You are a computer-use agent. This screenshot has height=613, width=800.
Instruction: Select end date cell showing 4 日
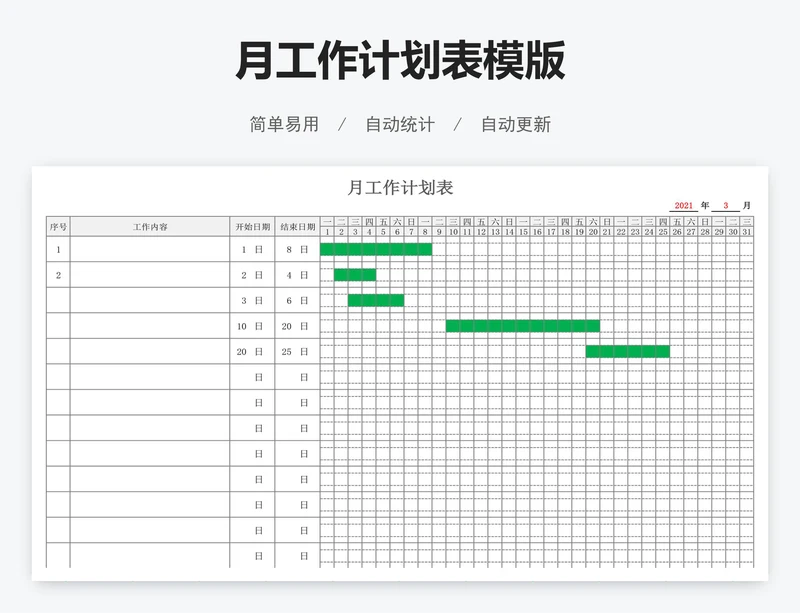[297, 275]
